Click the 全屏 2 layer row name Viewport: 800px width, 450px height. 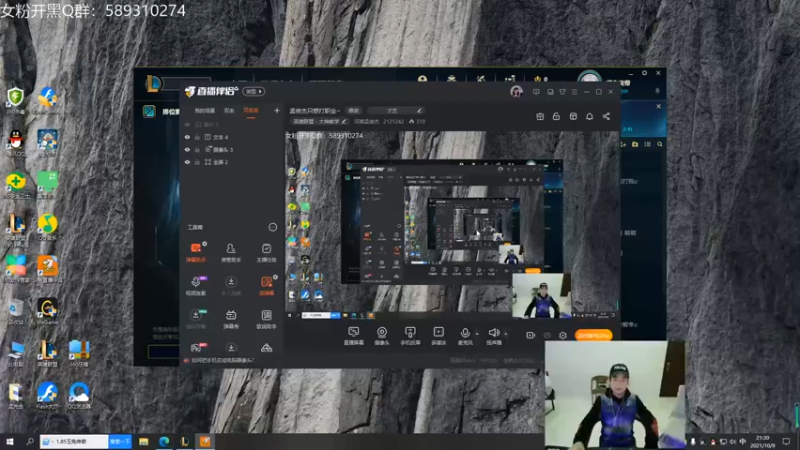click(220, 162)
